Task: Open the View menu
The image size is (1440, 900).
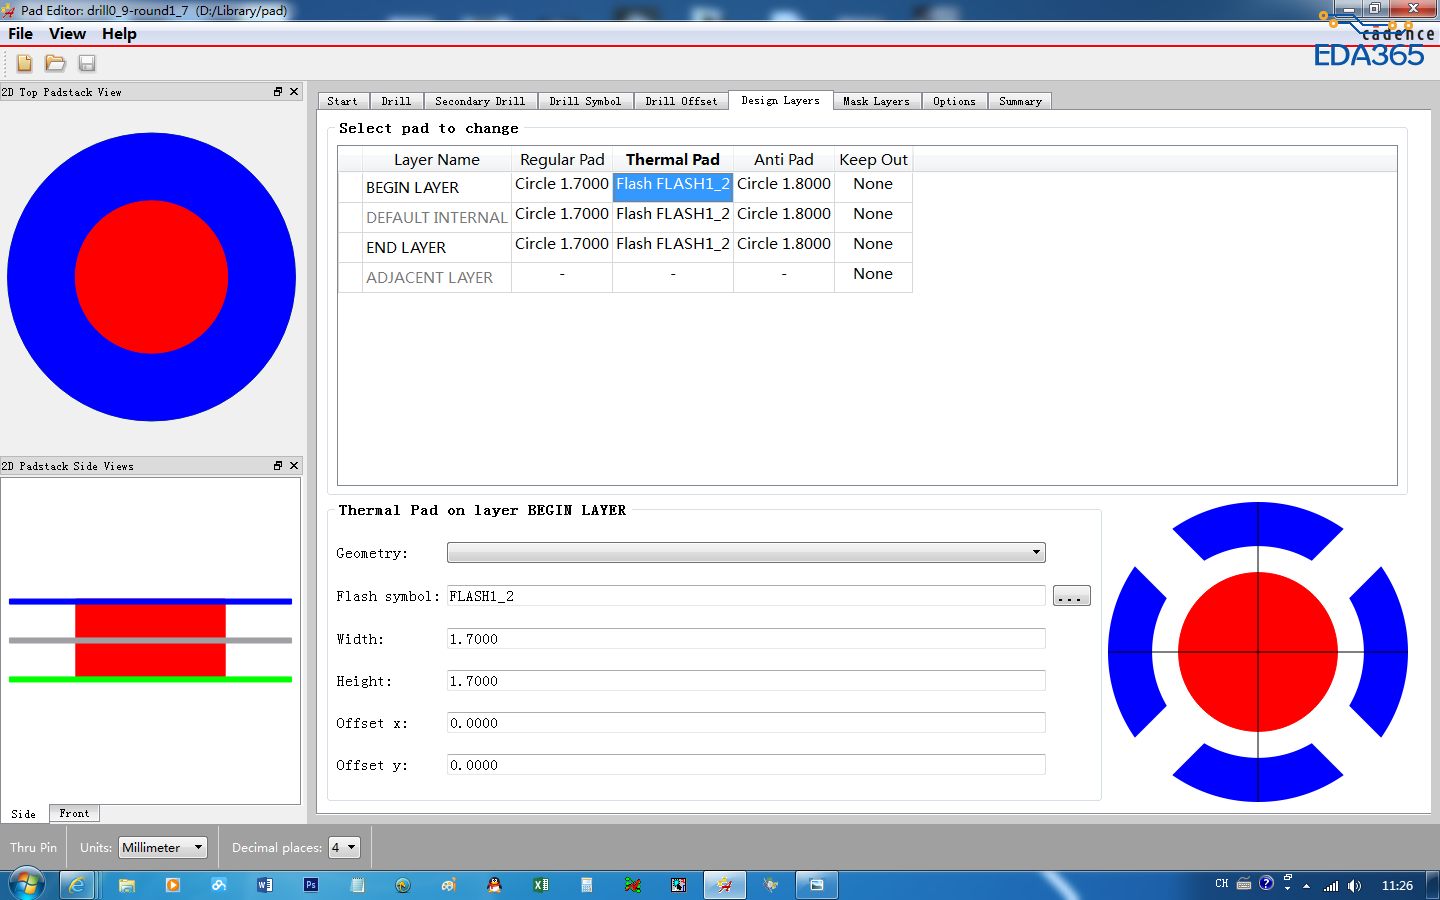Action: click(67, 34)
